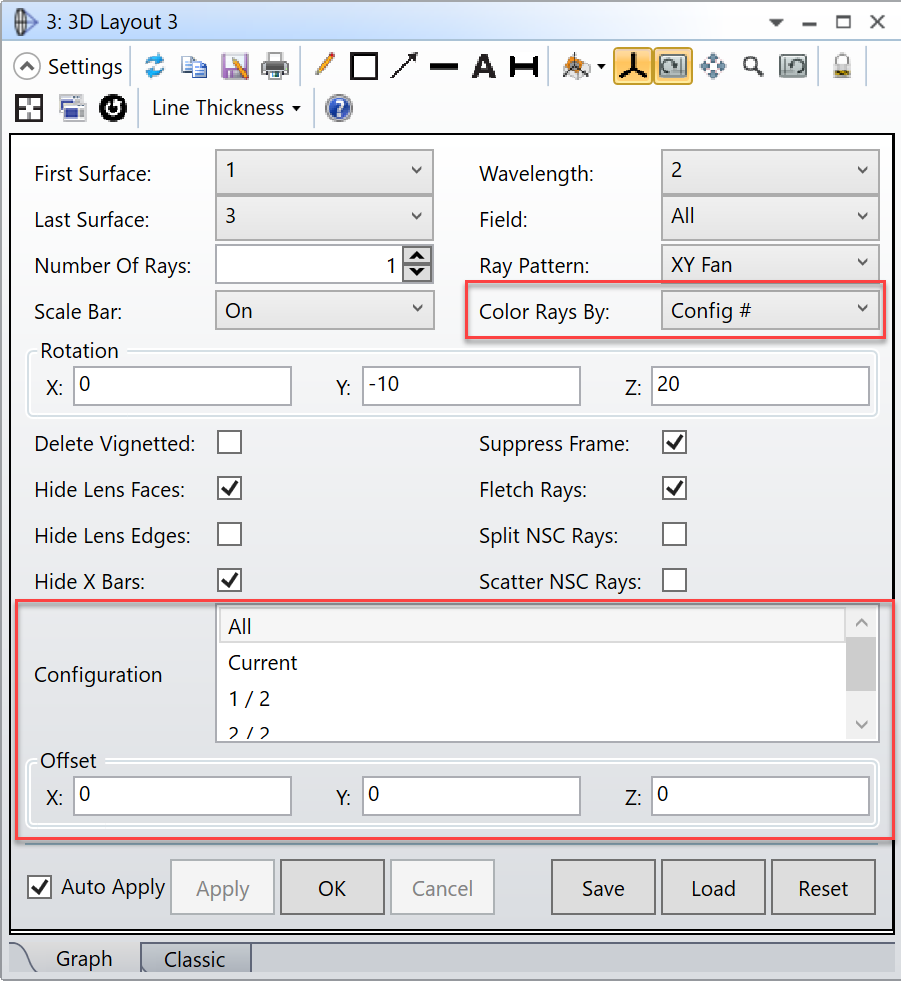Click the refresh/update icon in toolbar
Image resolution: width=901 pixels, height=981 pixels.
(154, 67)
